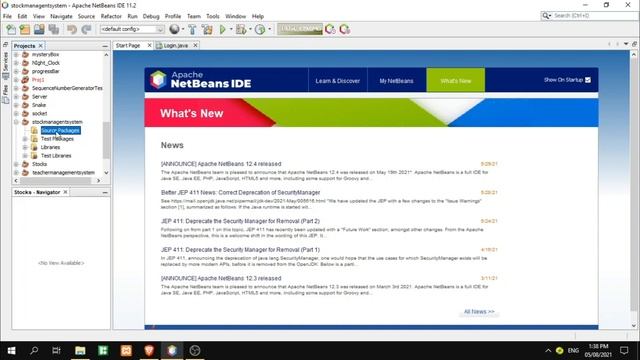Viewport: 640px width, 360px height.
Task: Close the Projects panel tab
Action: [x=40, y=46]
